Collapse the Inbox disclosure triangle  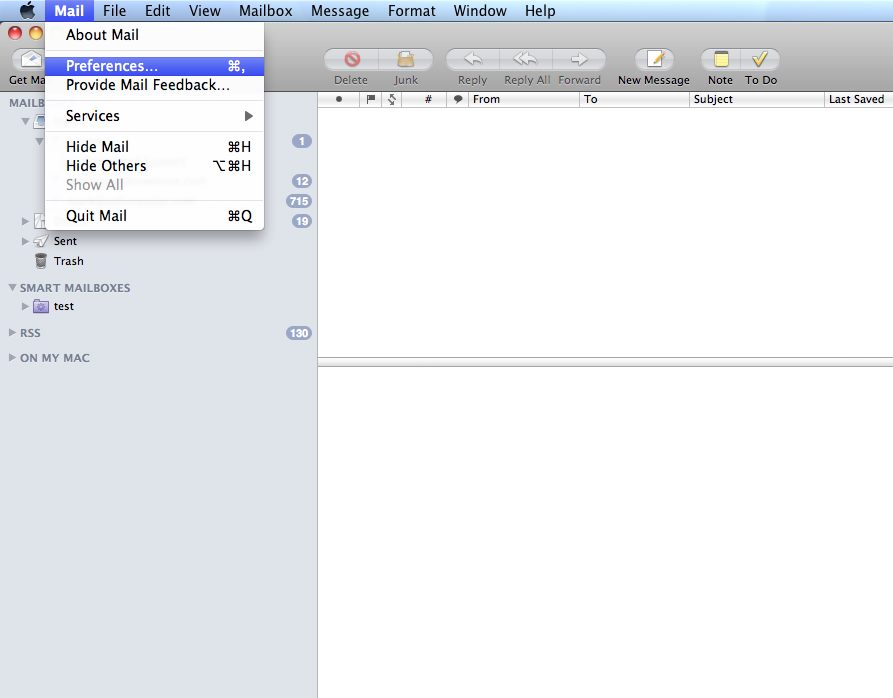point(25,121)
